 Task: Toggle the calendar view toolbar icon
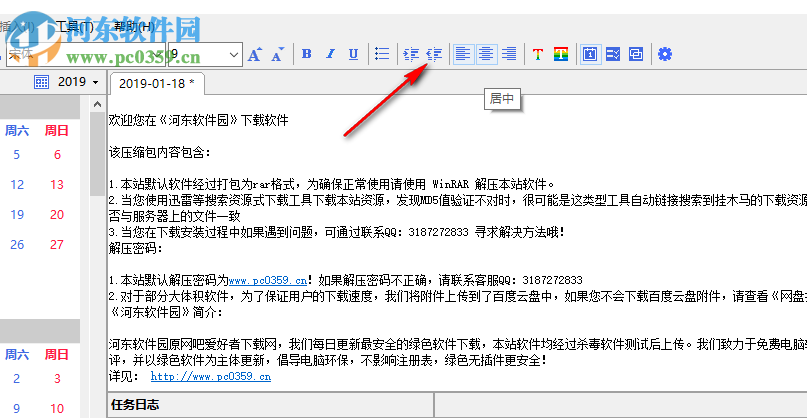(x=590, y=54)
